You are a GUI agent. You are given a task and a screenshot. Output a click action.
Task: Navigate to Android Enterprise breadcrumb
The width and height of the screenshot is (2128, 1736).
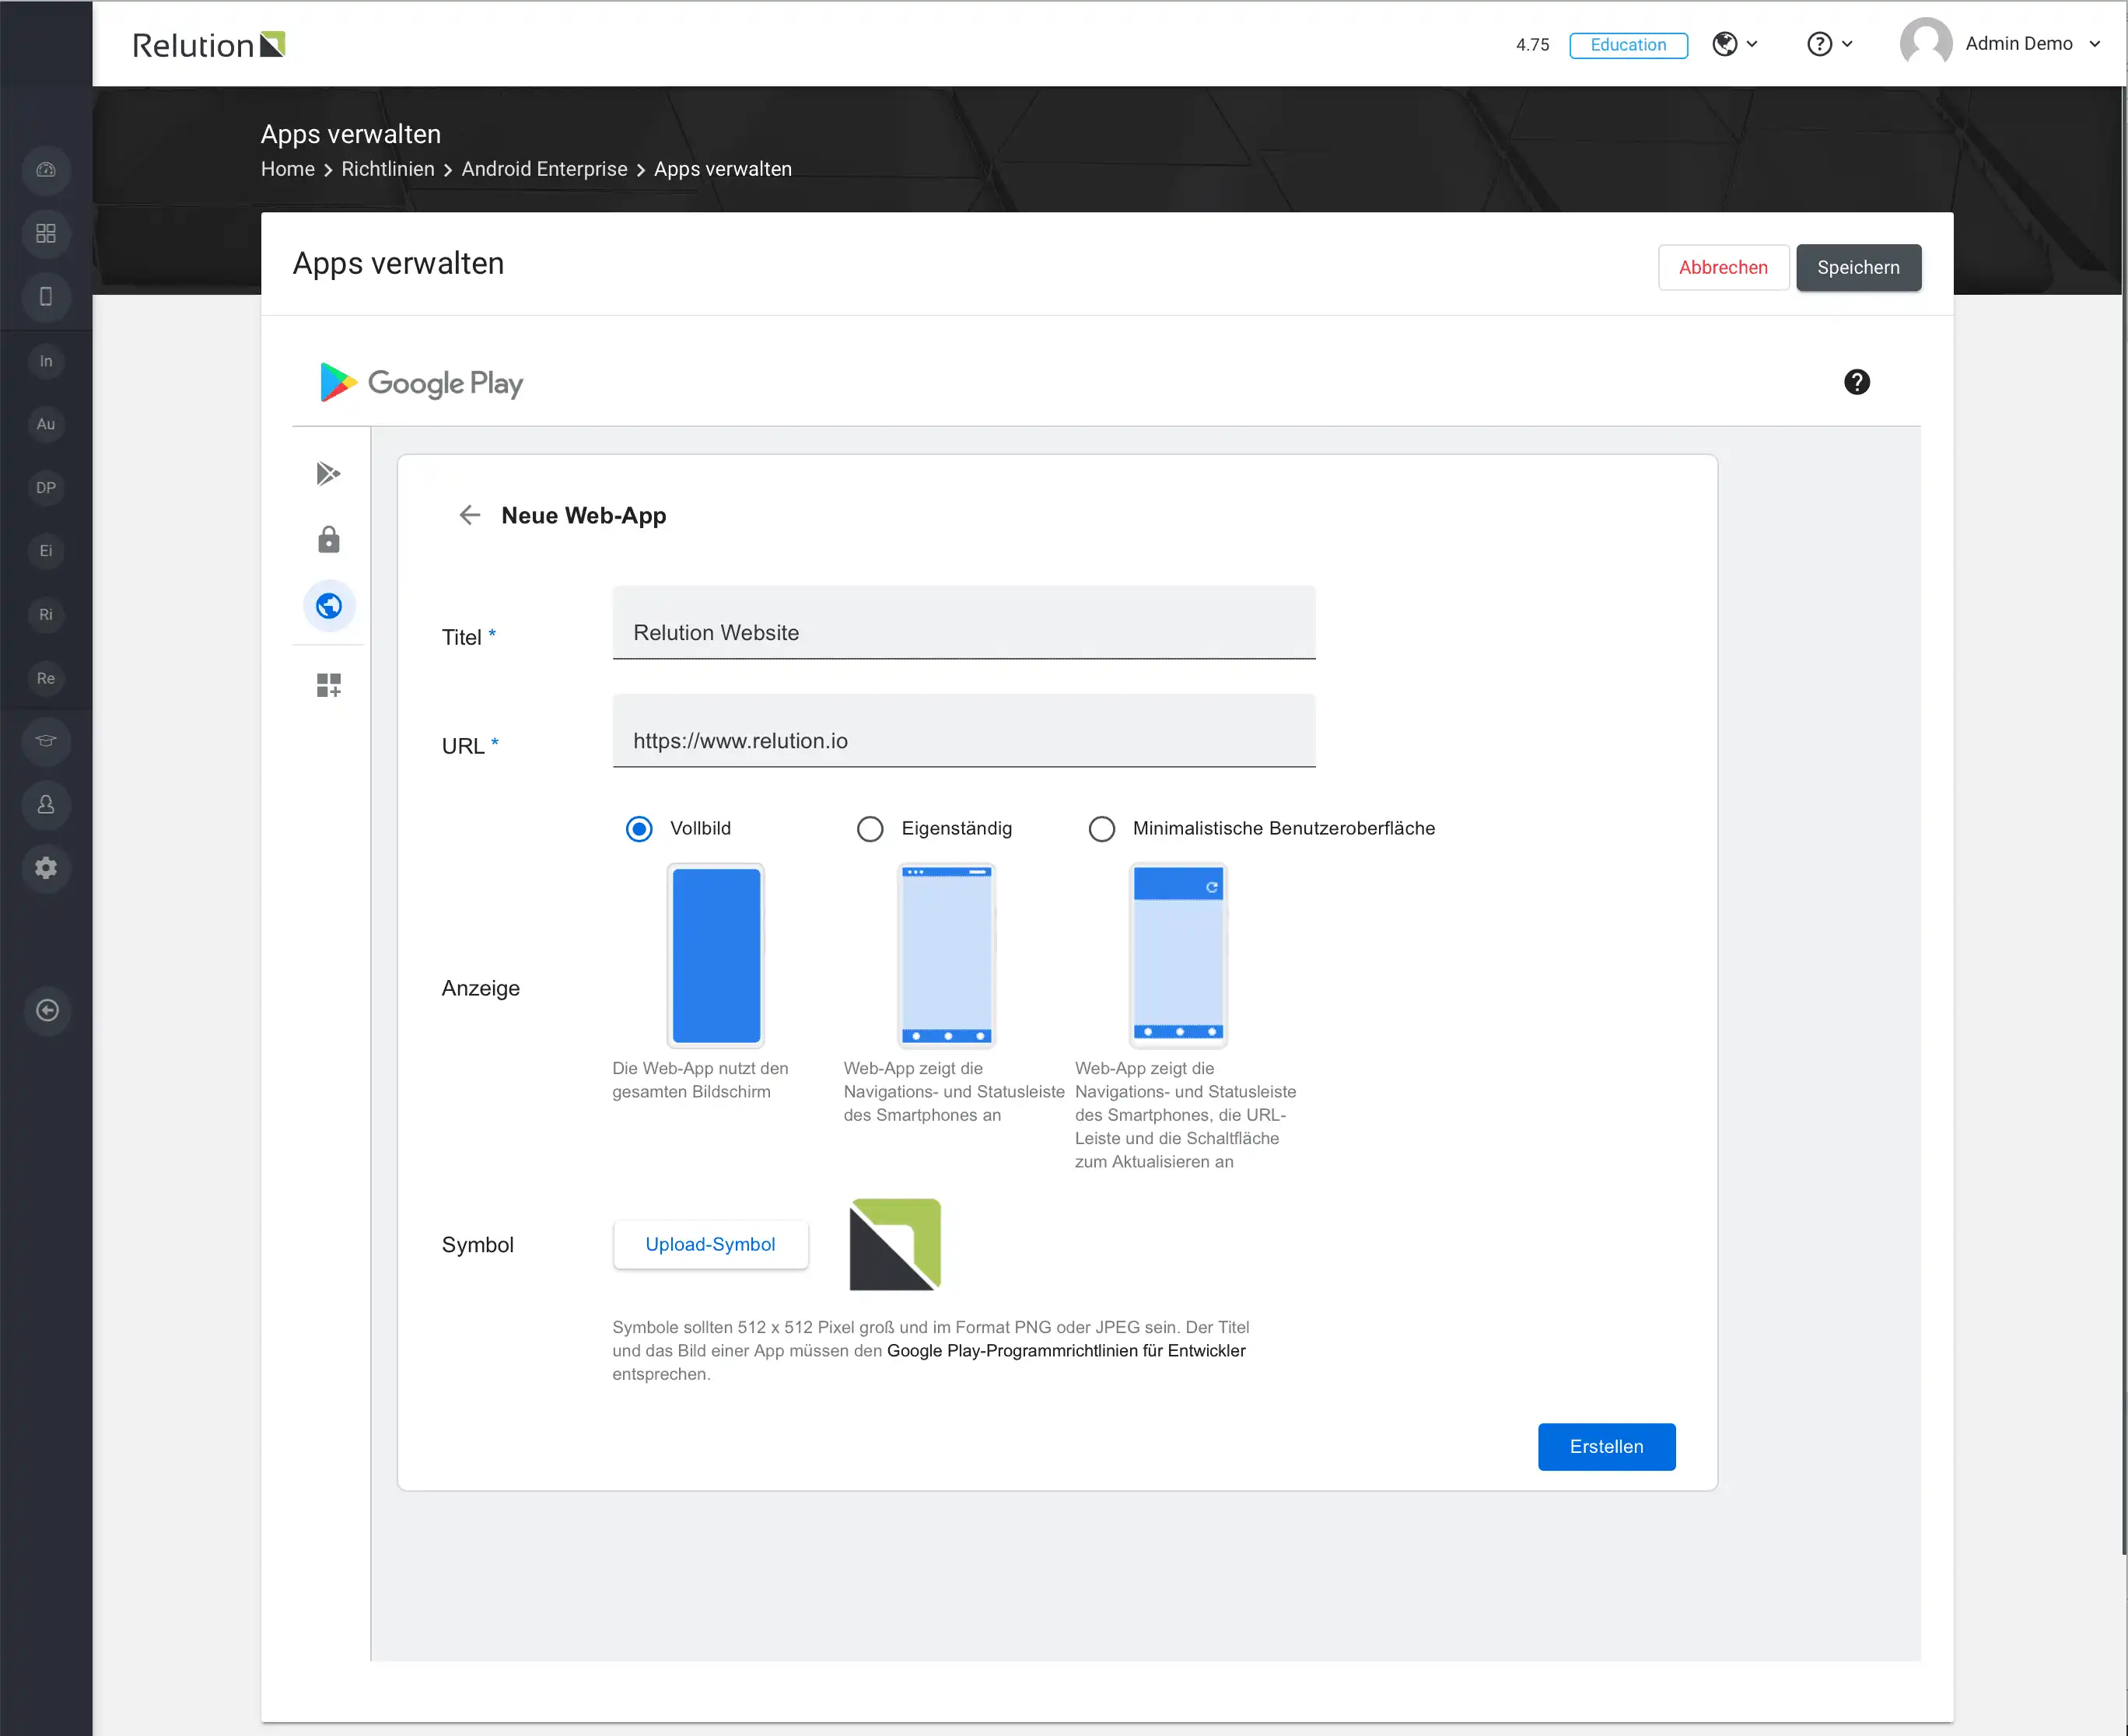544,169
